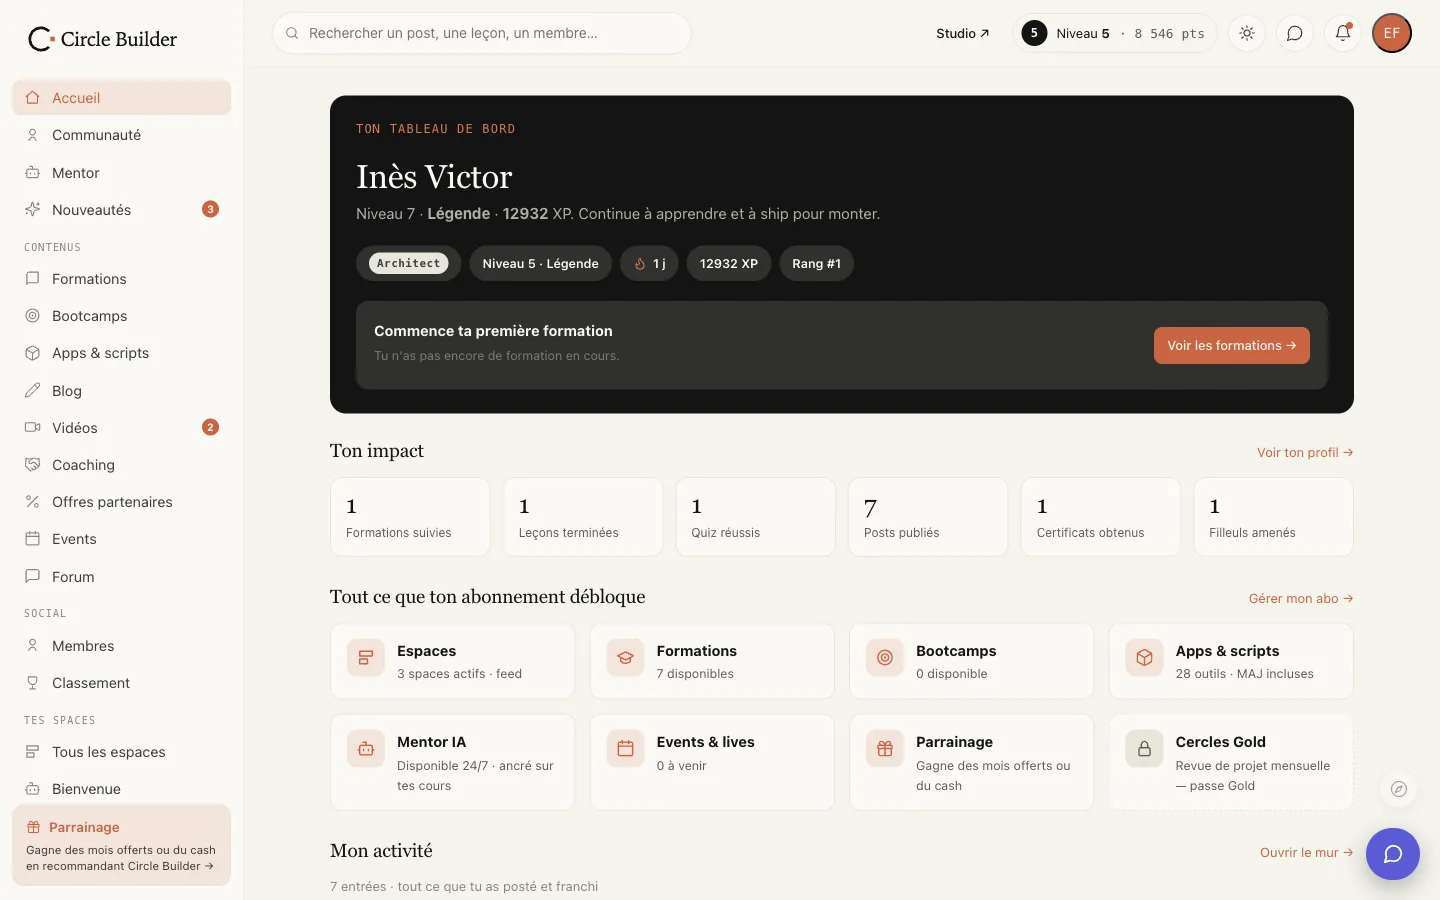Click the compass icon at right edge

tap(1399, 789)
